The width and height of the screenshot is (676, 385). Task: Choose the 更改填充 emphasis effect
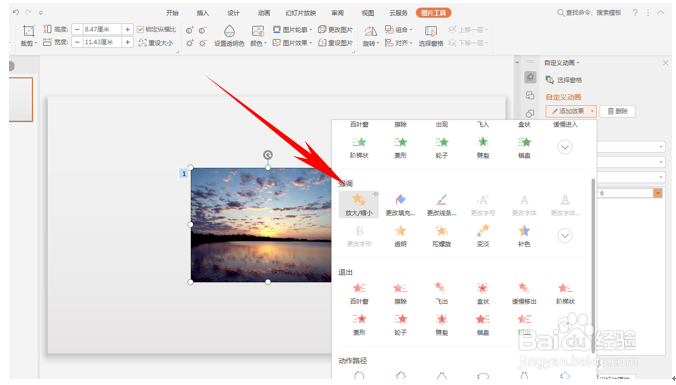coord(400,204)
